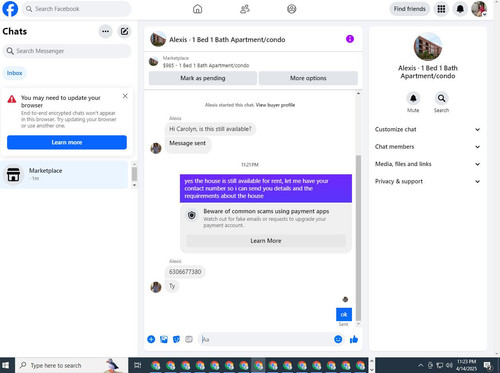Click Mark as pending button

click(x=203, y=78)
